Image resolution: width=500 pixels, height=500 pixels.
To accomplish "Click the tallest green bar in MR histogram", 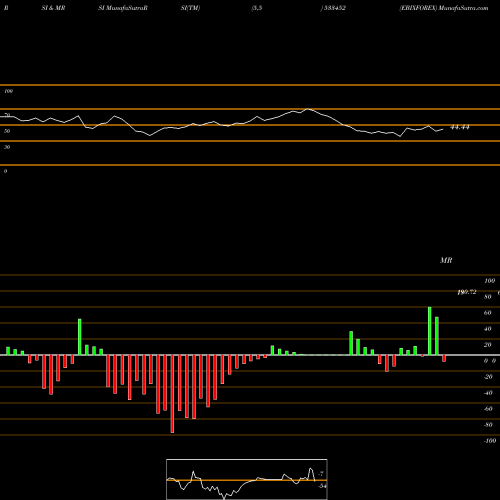I will (x=430, y=331).
